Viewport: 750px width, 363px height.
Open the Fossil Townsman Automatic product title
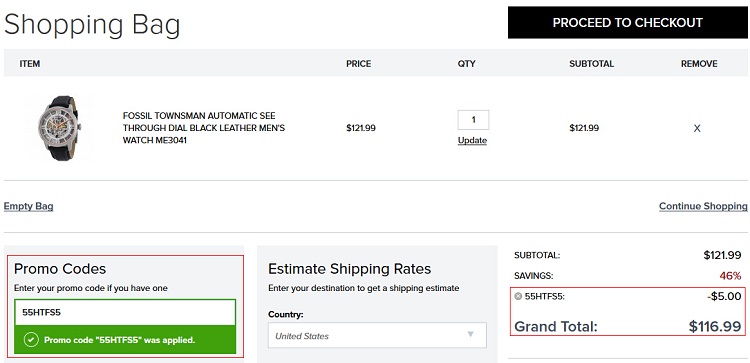(204, 128)
